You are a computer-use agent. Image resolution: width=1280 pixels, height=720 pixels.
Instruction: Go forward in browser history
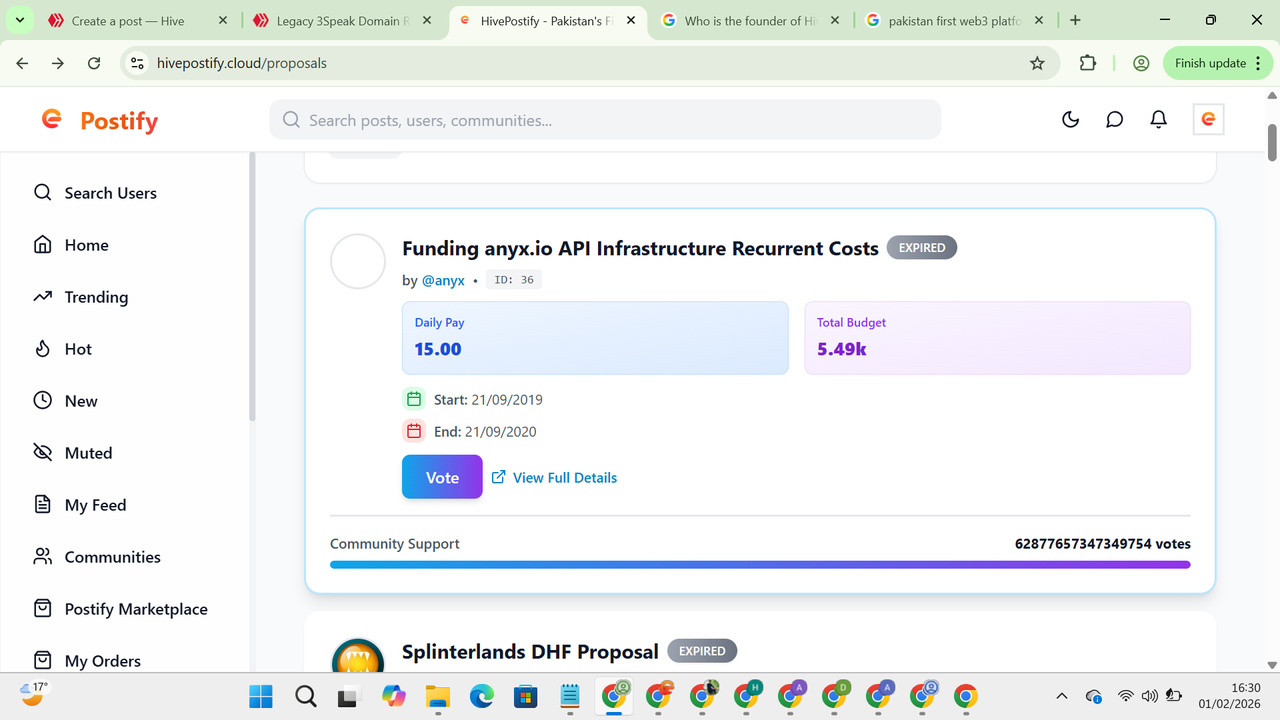[x=58, y=63]
